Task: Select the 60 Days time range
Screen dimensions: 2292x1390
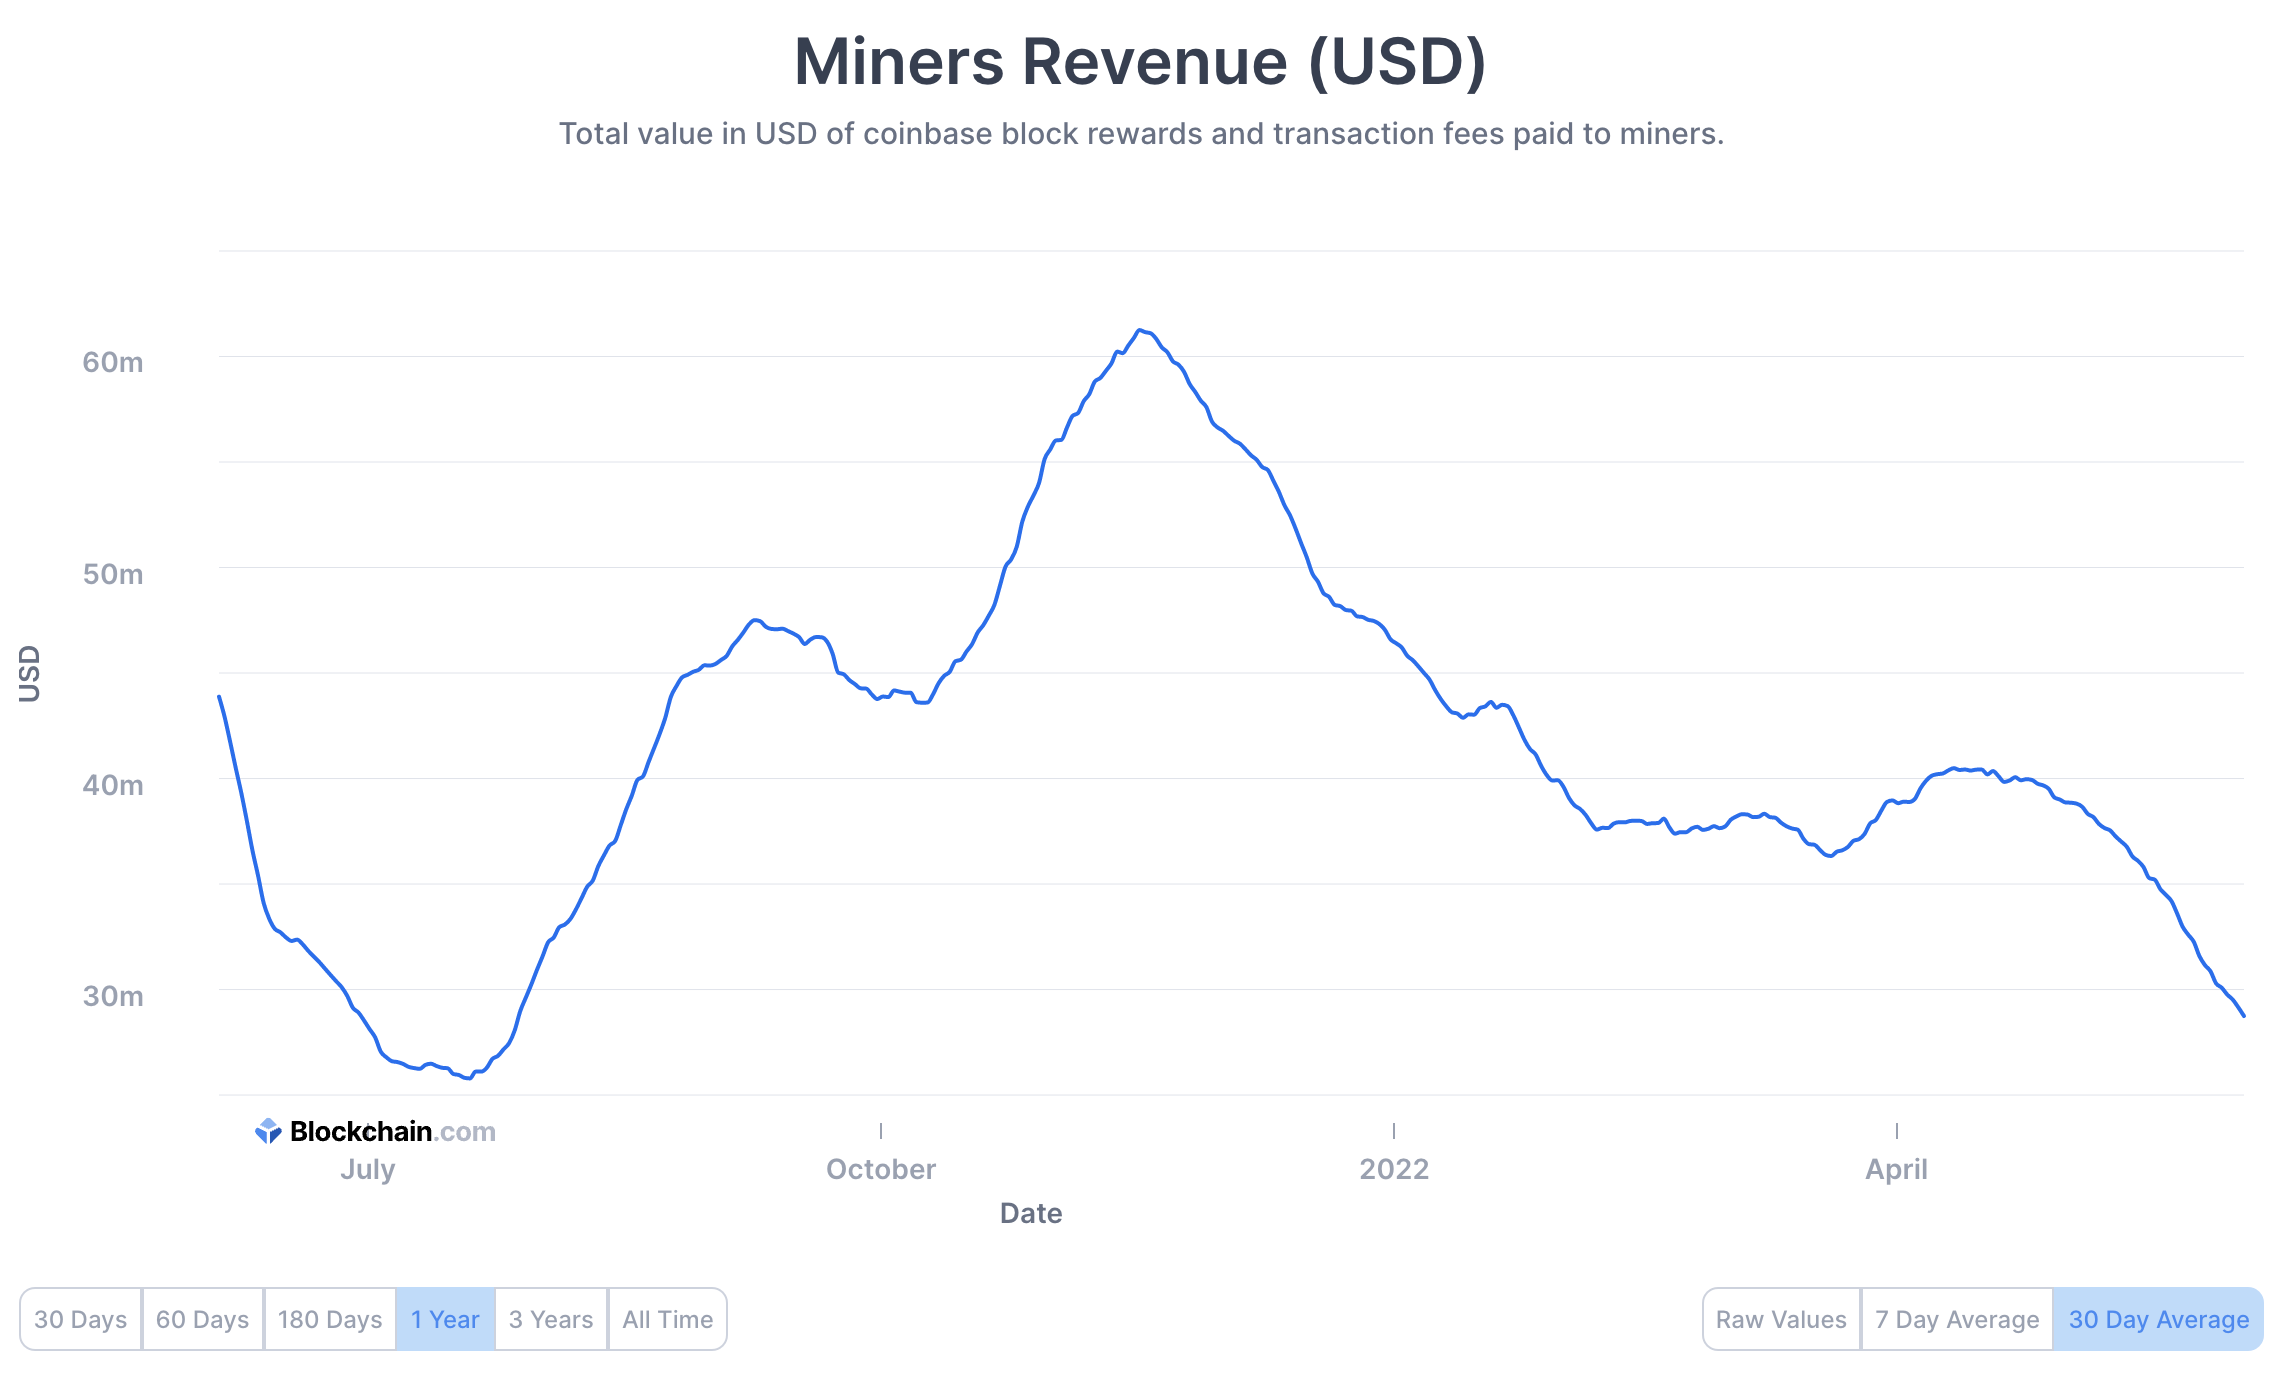Action: tap(202, 1319)
